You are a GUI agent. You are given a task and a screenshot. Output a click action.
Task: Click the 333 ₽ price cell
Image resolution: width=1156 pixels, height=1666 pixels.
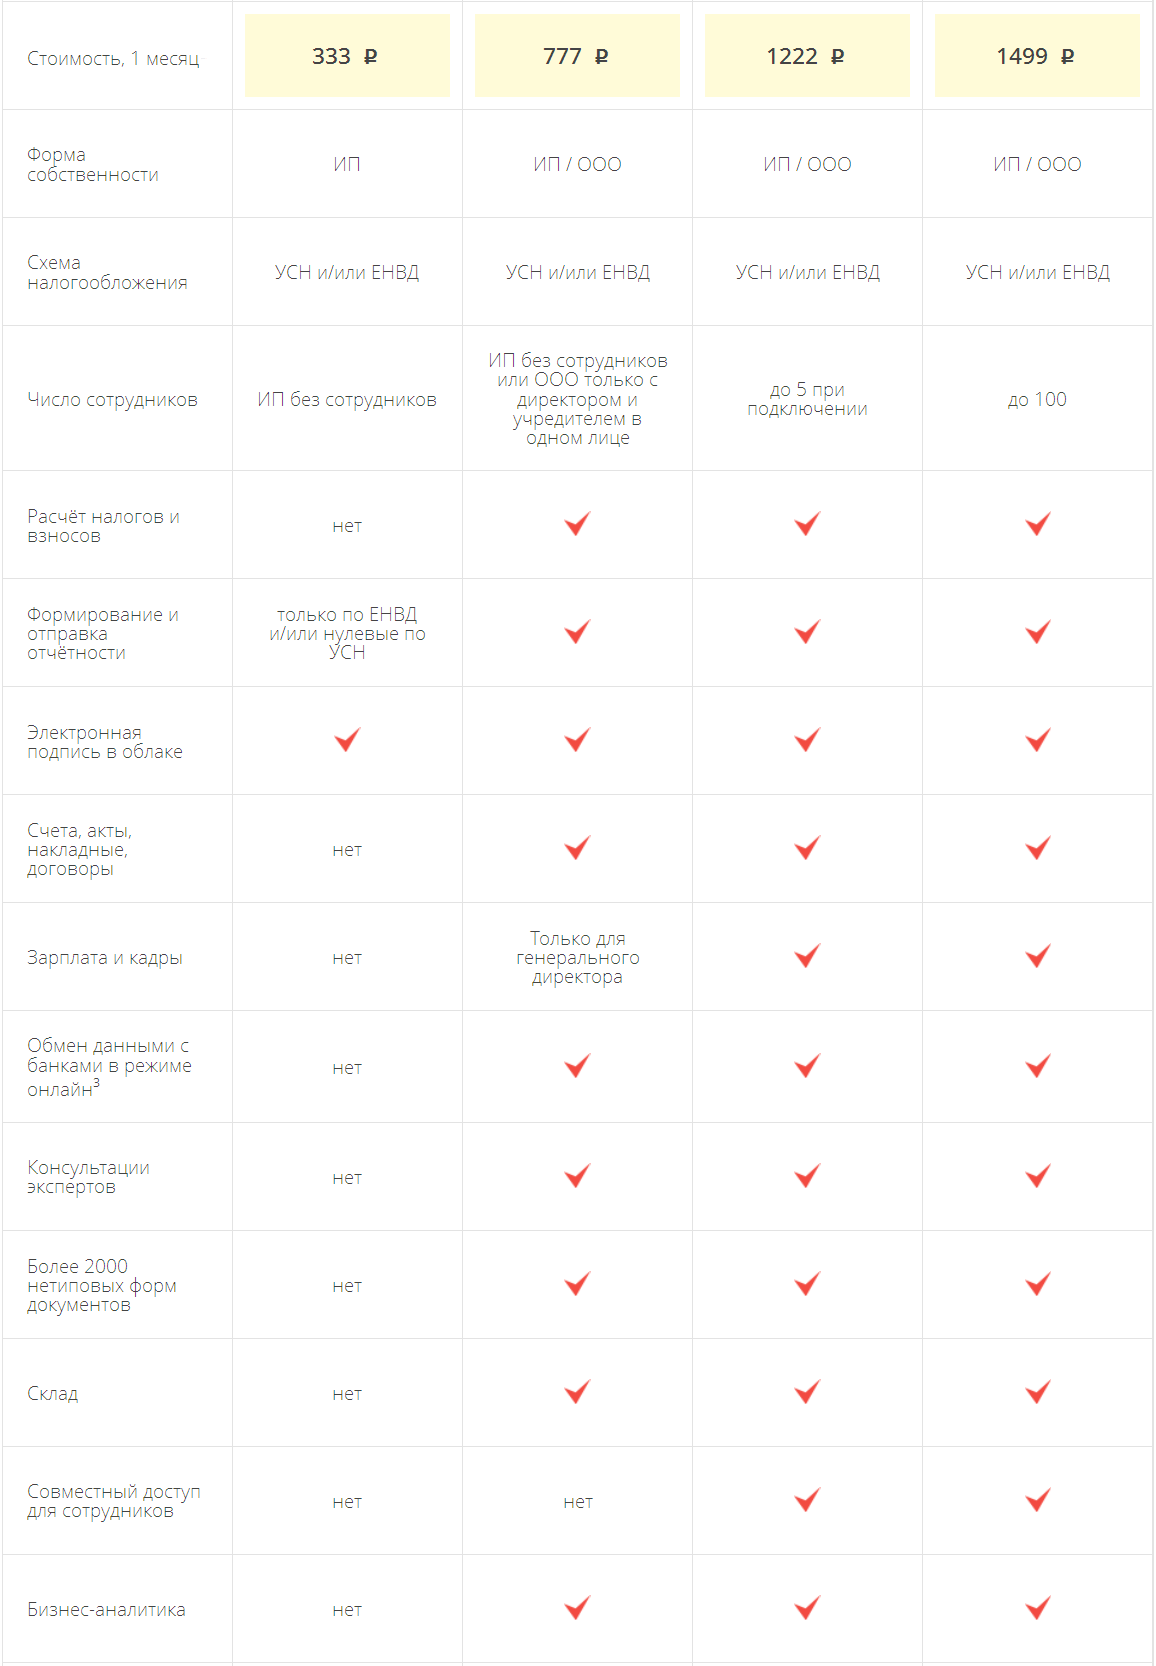click(x=347, y=56)
